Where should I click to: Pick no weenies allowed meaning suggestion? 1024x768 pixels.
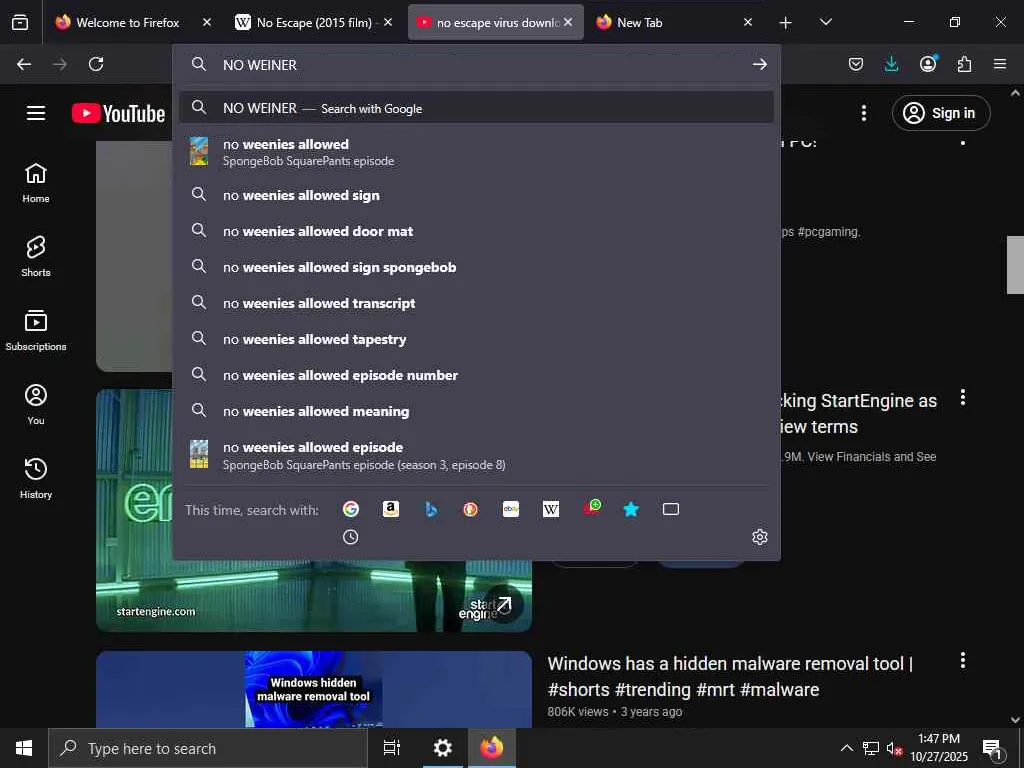click(477, 411)
